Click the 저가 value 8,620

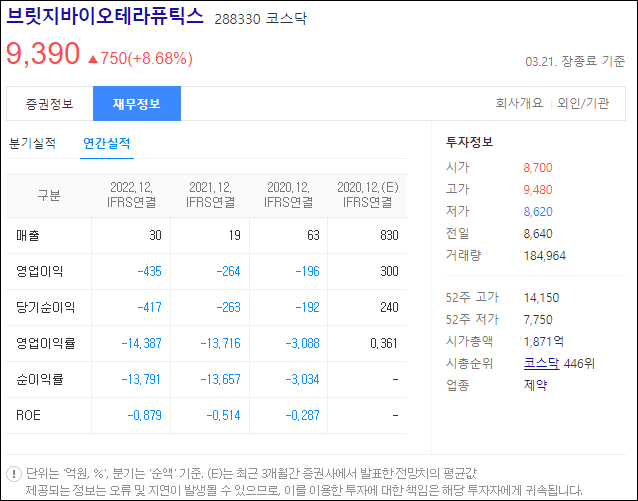click(x=538, y=212)
